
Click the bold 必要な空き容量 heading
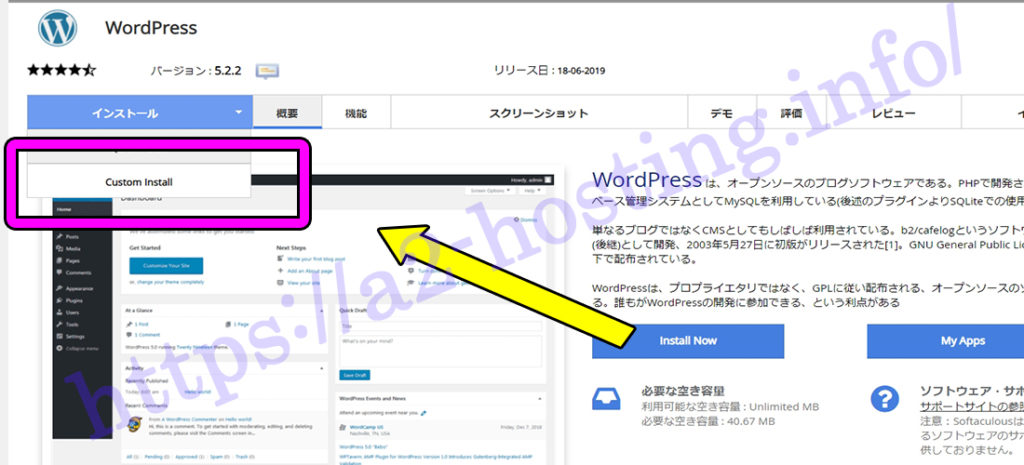[683, 391]
